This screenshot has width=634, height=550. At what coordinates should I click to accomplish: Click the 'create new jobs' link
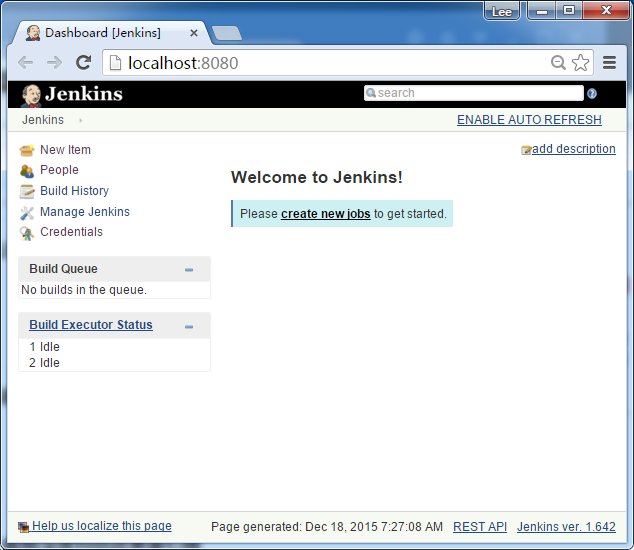pyautogui.click(x=325, y=214)
